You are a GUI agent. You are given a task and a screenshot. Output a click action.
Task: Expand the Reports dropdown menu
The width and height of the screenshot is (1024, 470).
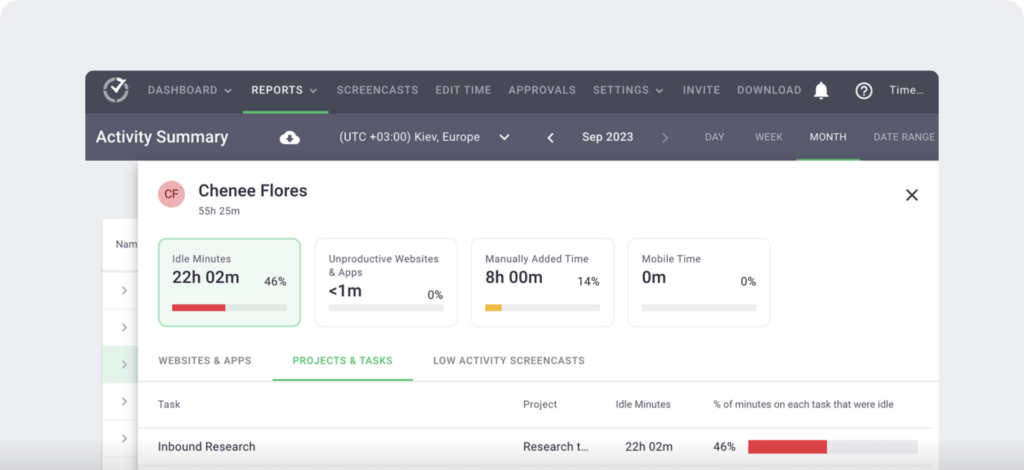click(x=285, y=90)
